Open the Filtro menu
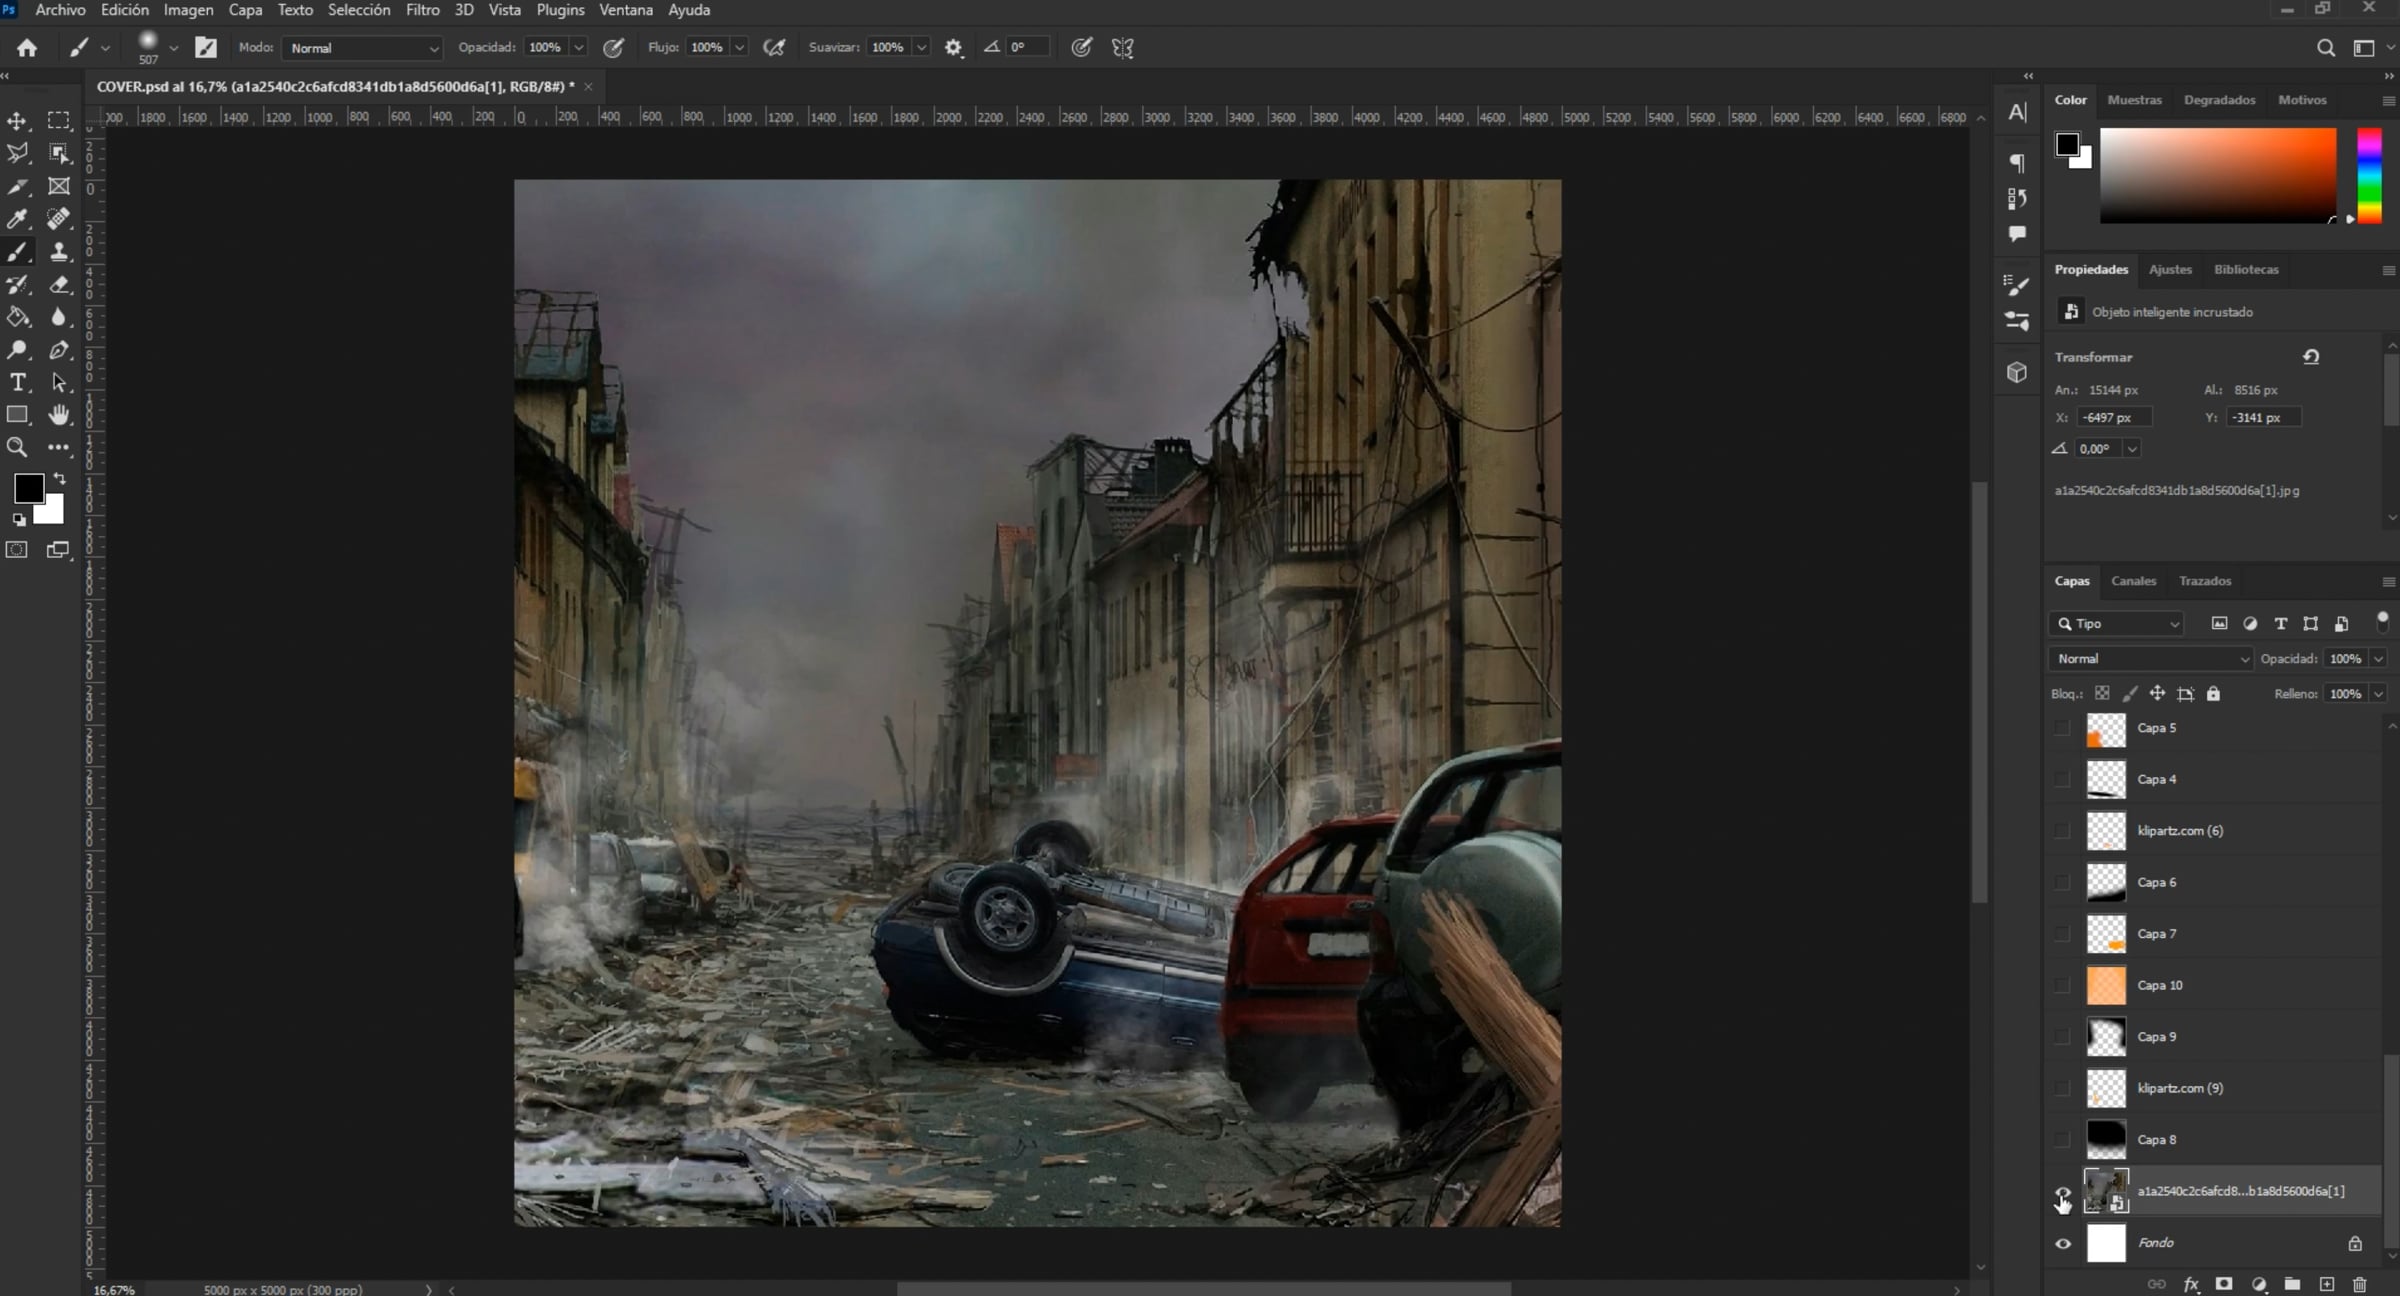This screenshot has width=2400, height=1296. point(422,10)
